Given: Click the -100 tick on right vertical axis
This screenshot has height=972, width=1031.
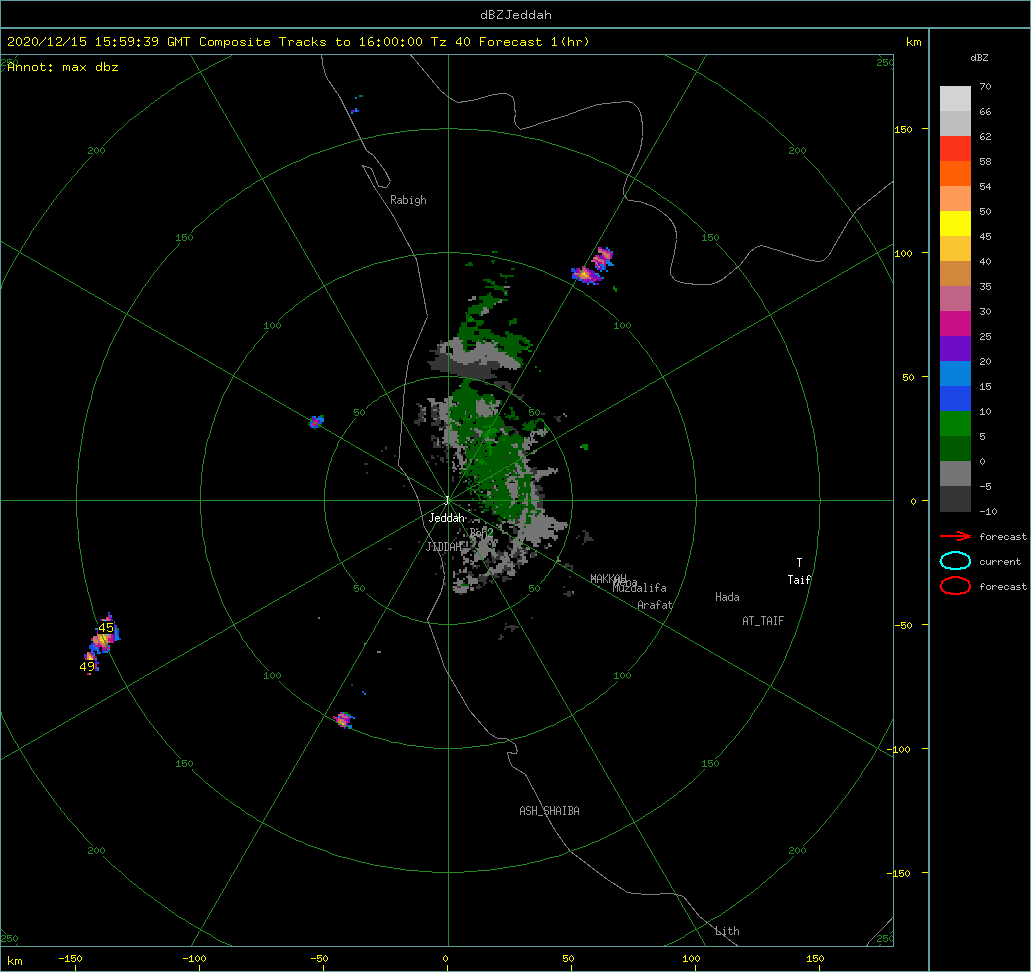Looking at the screenshot, I should point(898,750).
